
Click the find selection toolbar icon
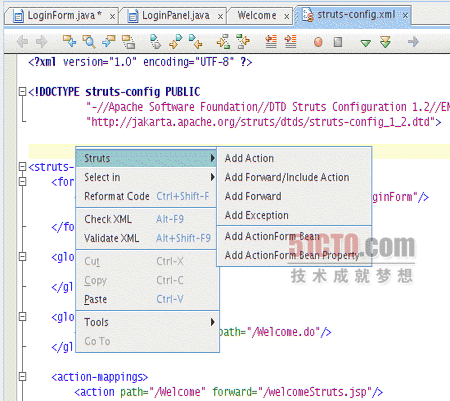point(69,42)
